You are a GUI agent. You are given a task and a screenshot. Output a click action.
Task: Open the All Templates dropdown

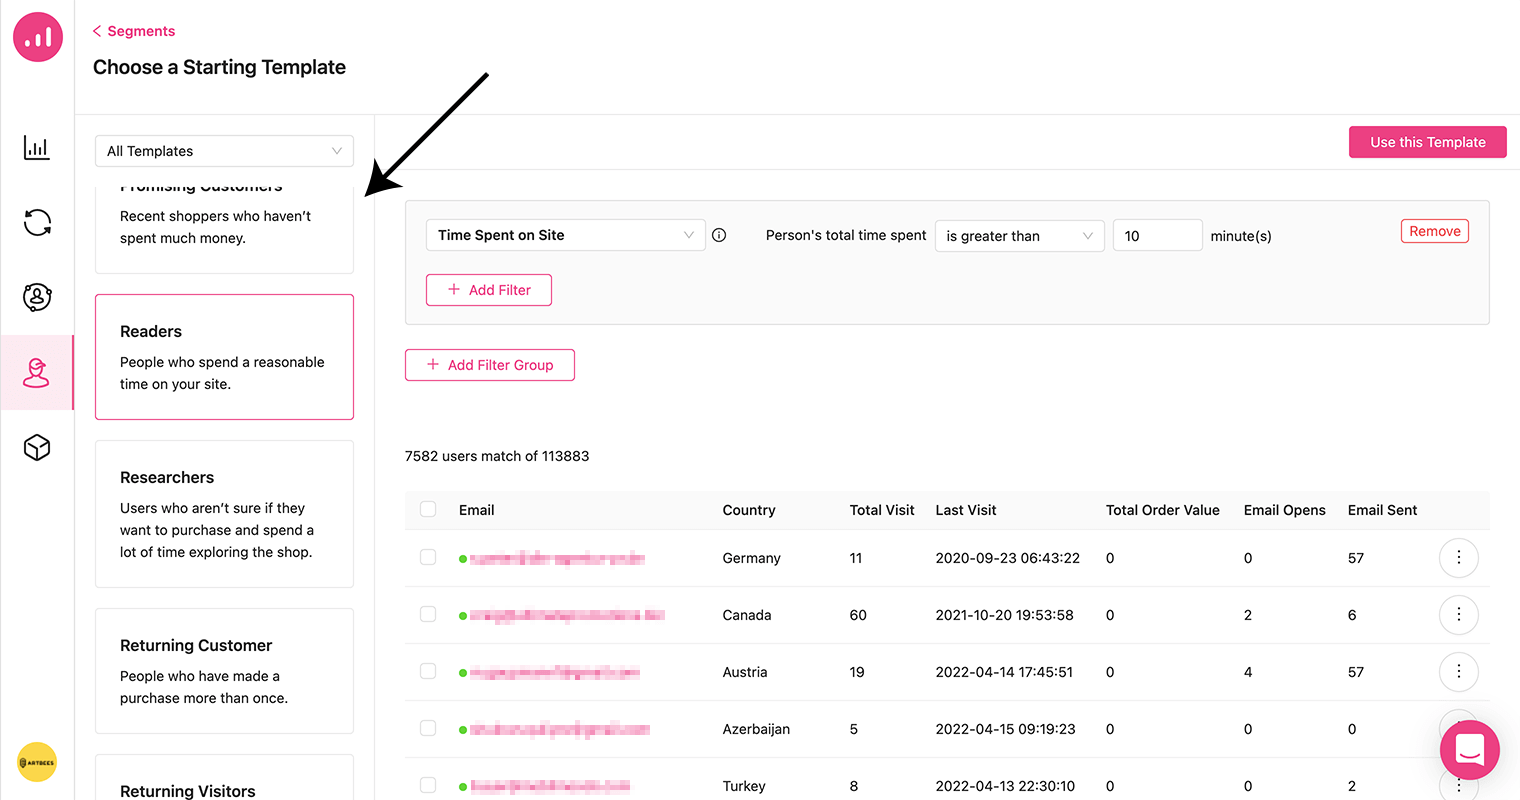[x=224, y=151]
